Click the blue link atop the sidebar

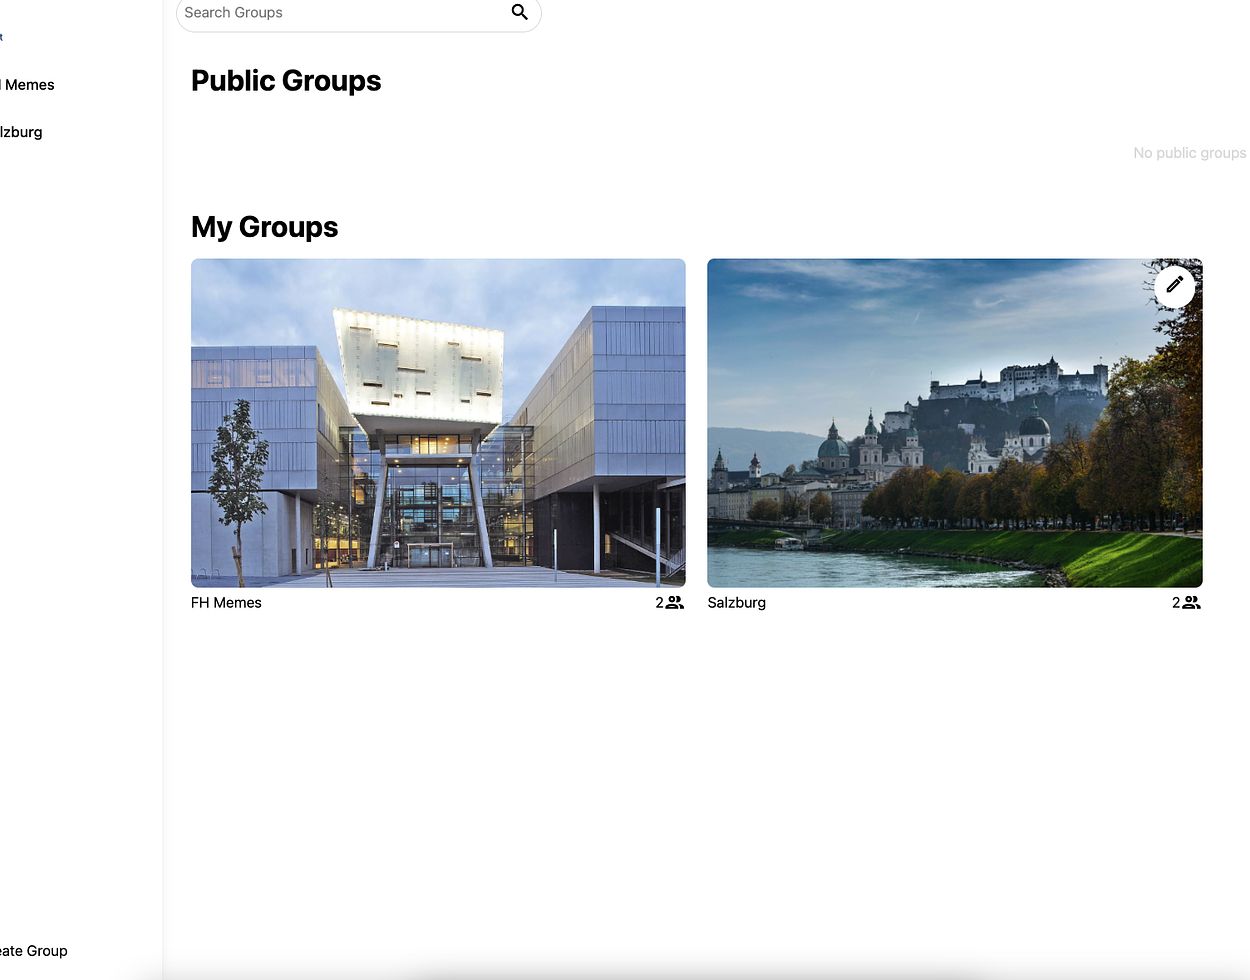coord(2,37)
